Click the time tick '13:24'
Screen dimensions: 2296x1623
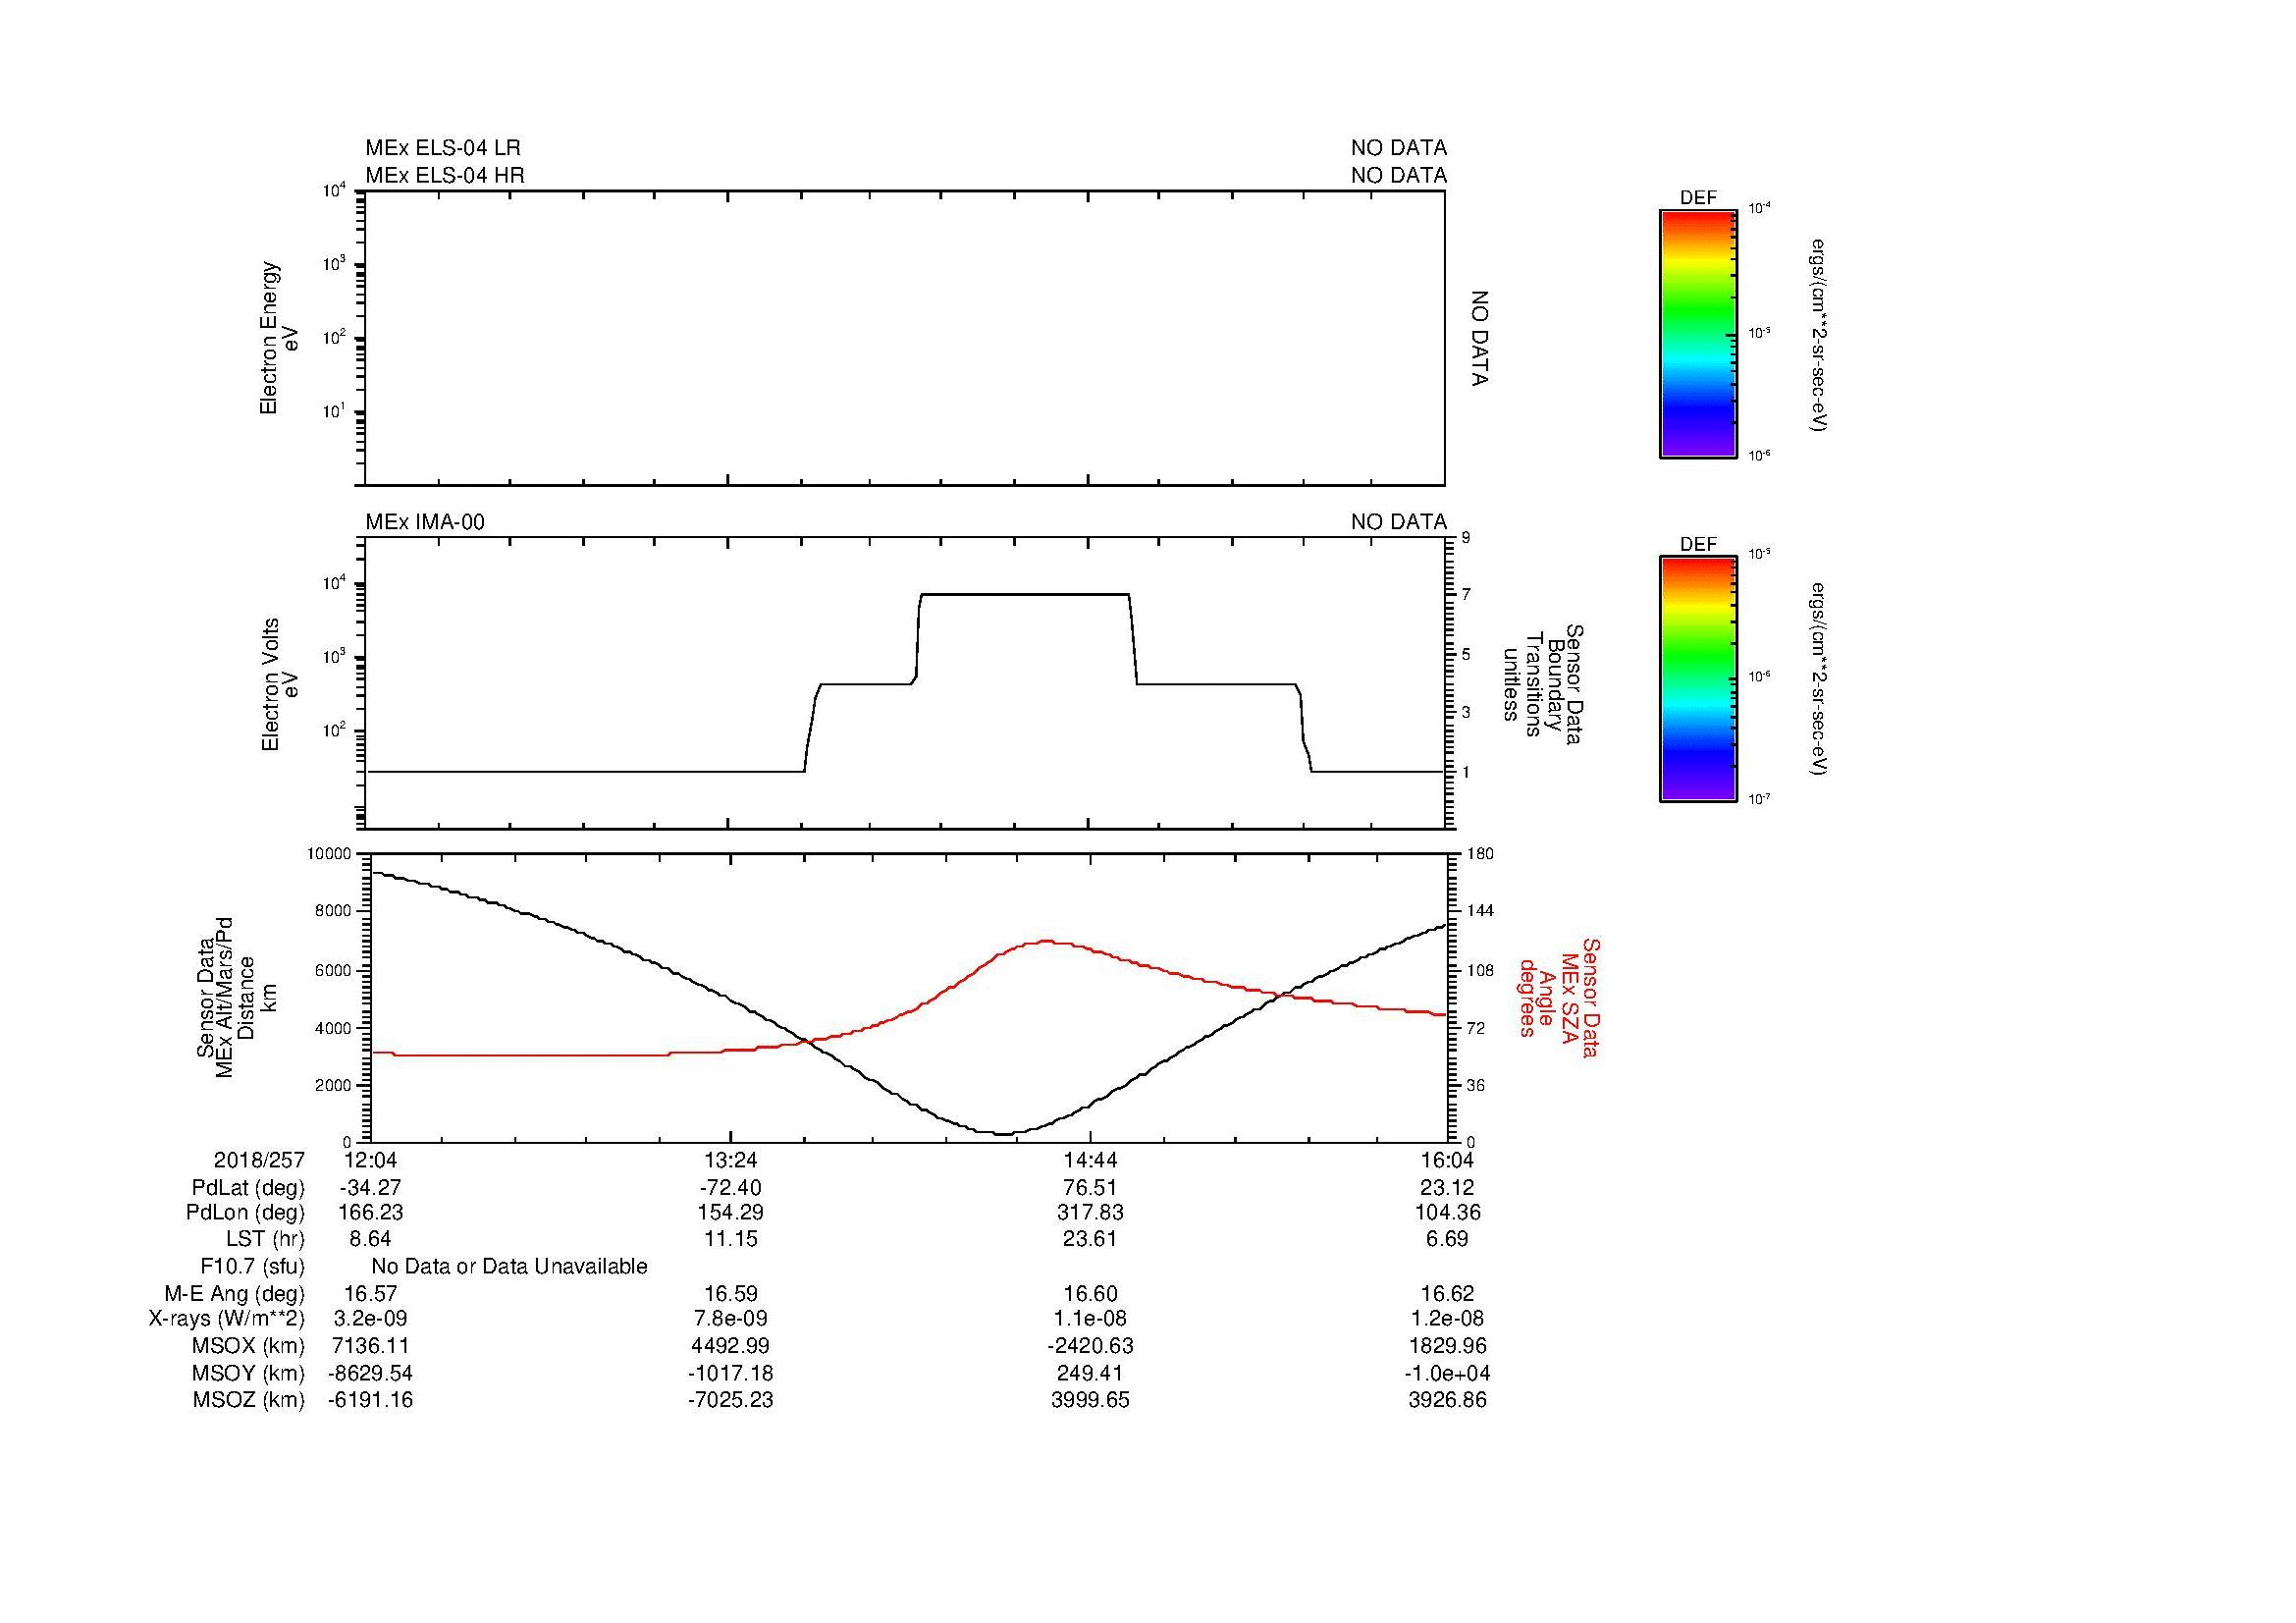[731, 1160]
